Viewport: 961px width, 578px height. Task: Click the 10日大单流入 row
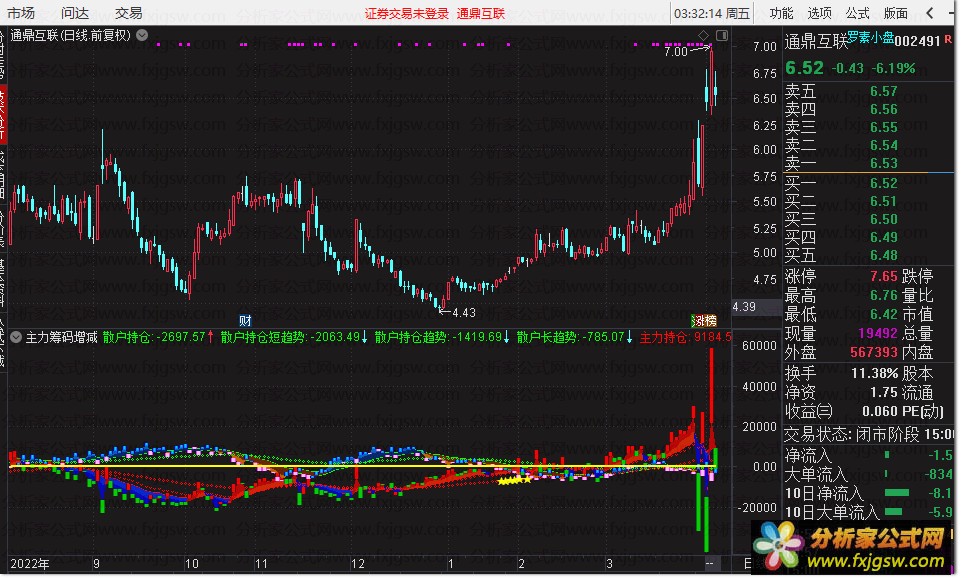pos(868,512)
